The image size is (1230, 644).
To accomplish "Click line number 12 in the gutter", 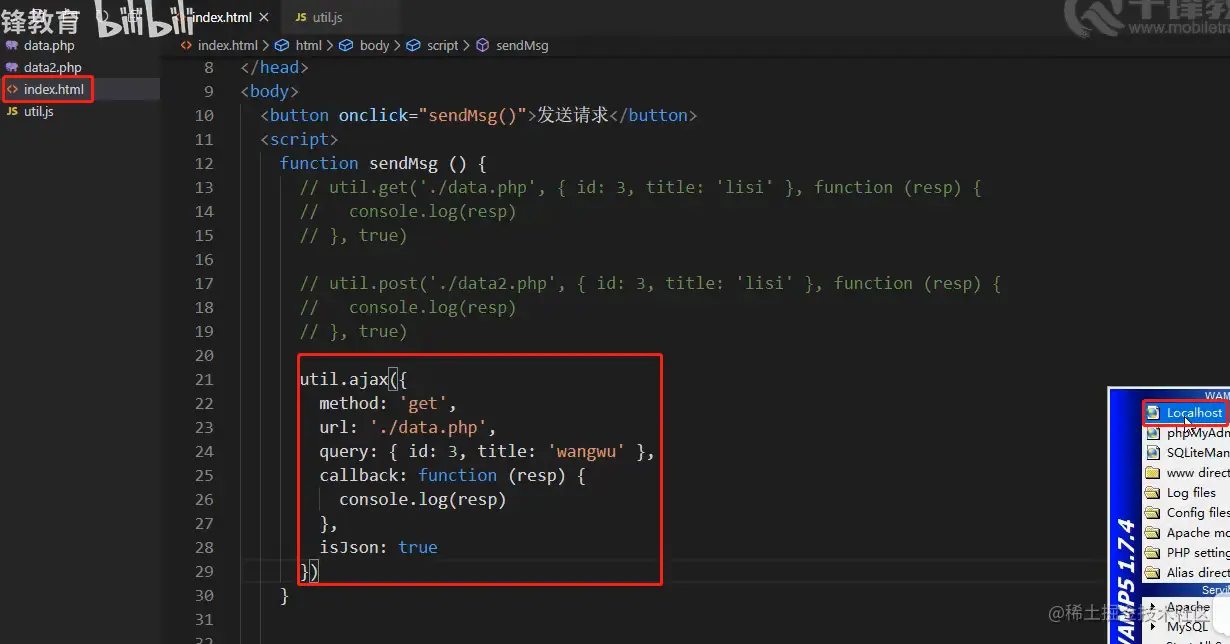I will tap(204, 164).
